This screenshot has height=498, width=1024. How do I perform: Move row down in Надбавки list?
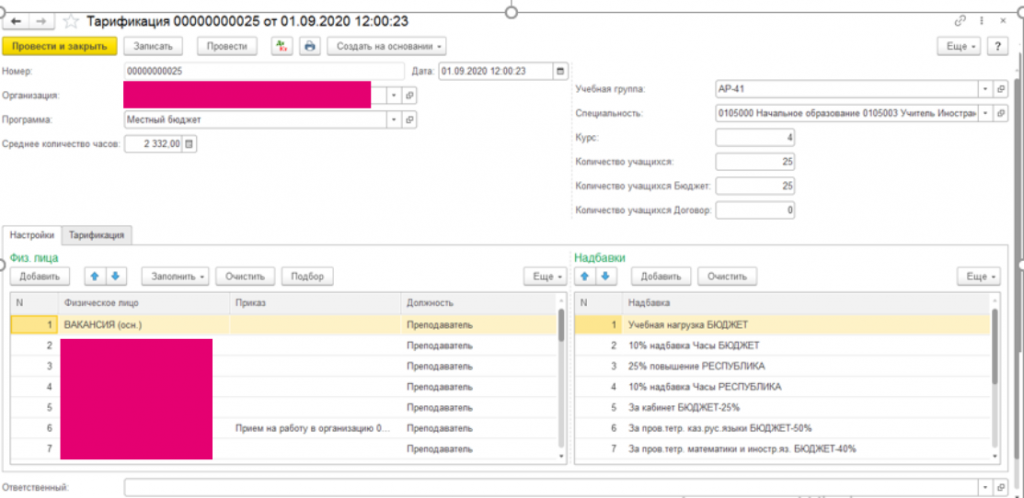[x=605, y=276]
